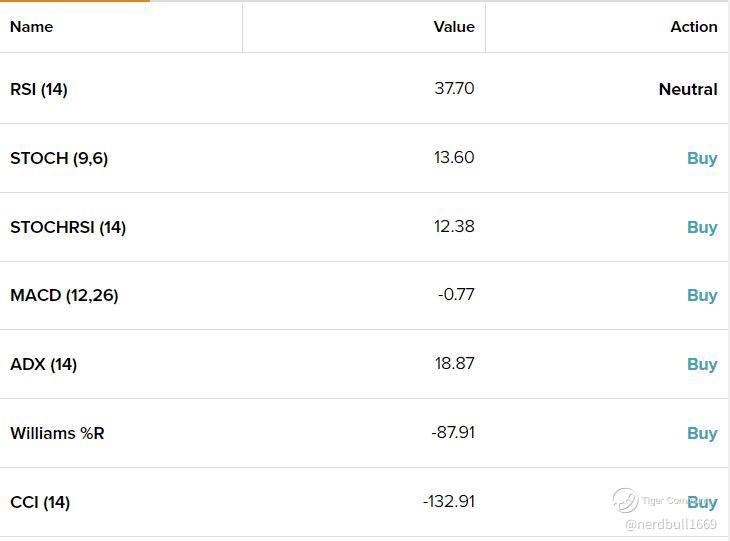The width and height of the screenshot is (730, 541).
Task: Click the RSI (14) indicator name
Action: [39, 89]
